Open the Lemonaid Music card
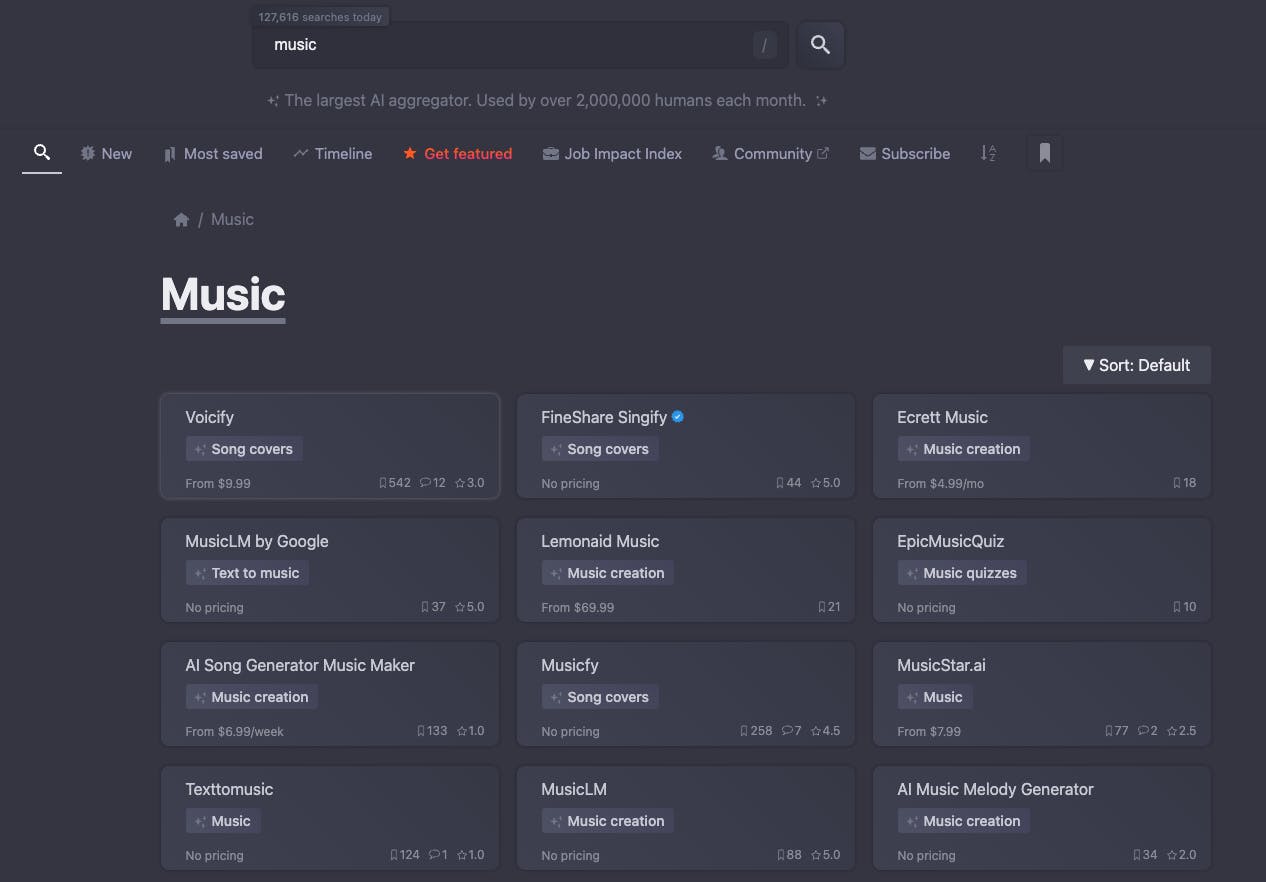 686,570
